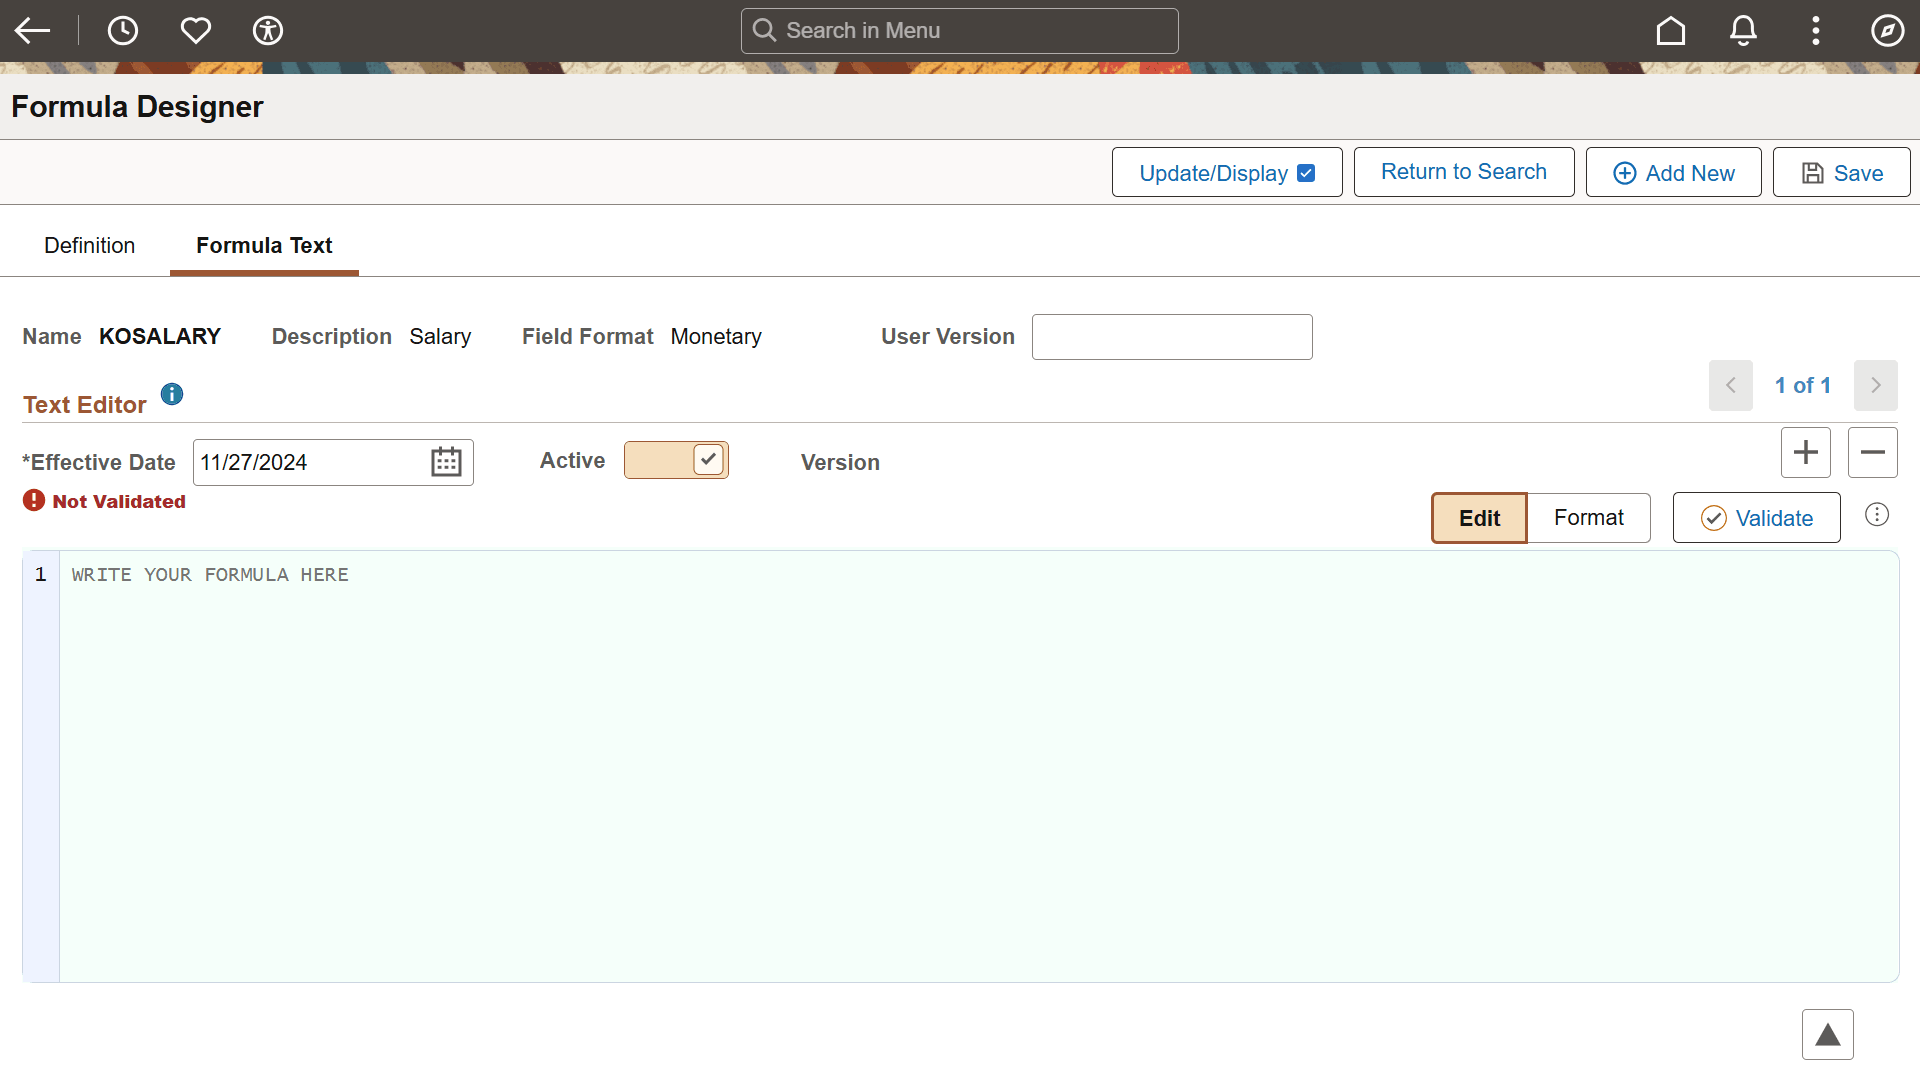This screenshot has width=1920, height=1080.
Task: Click the Validate button
Action: pos(1756,518)
